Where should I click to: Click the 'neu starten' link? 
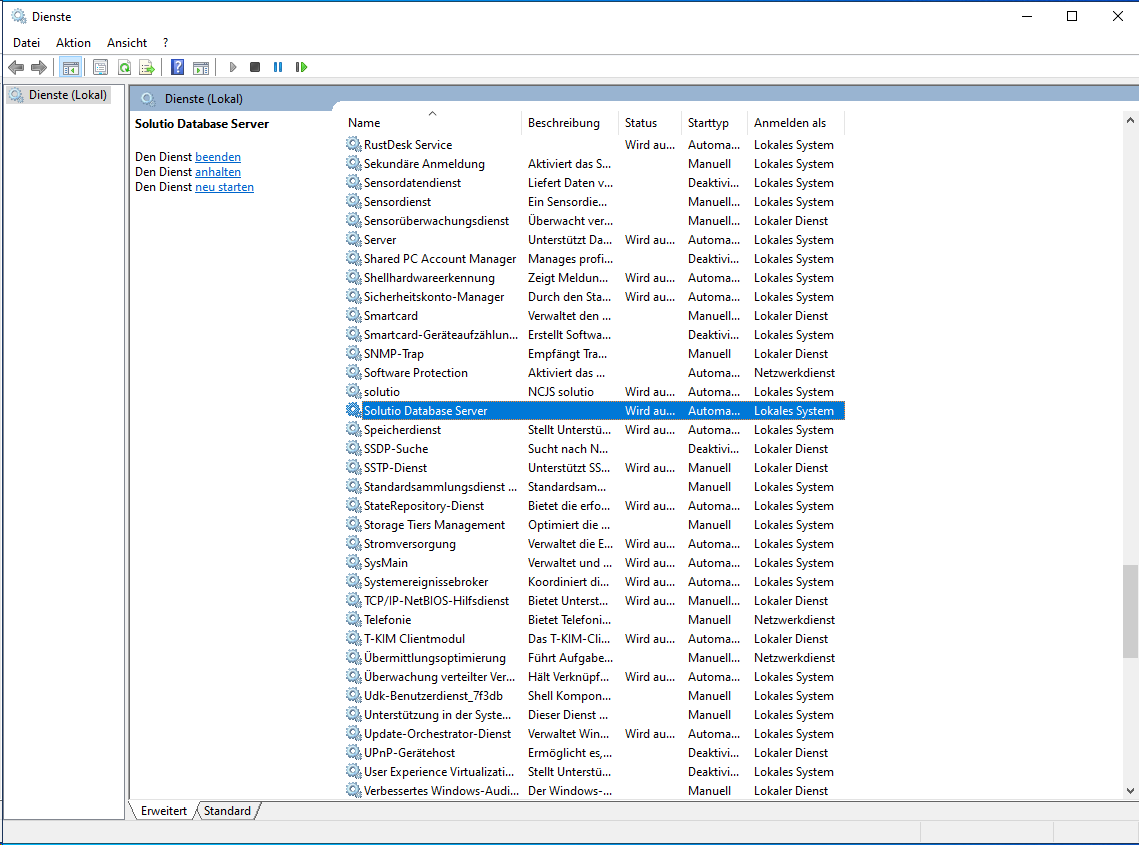(x=224, y=187)
